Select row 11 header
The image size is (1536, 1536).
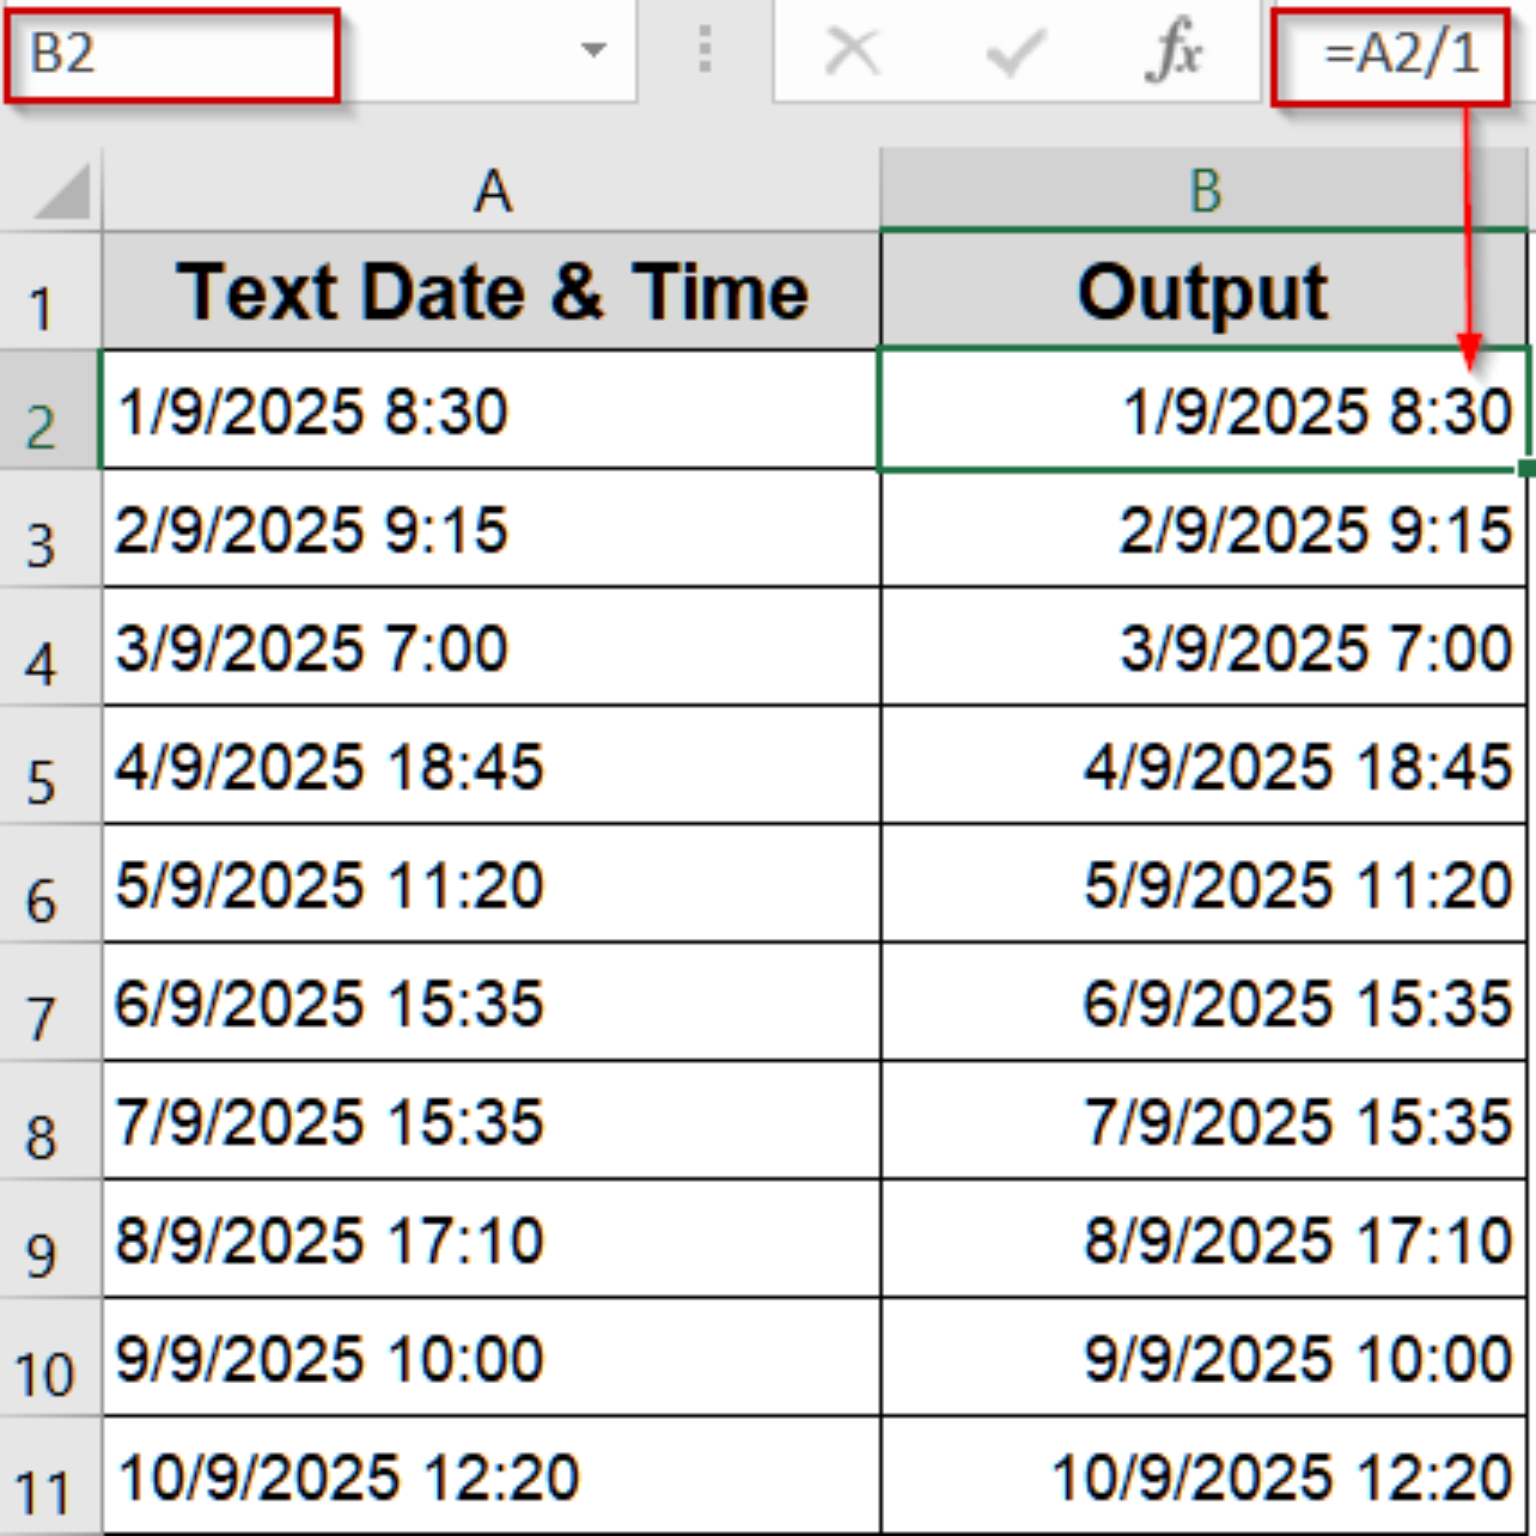[50, 1476]
